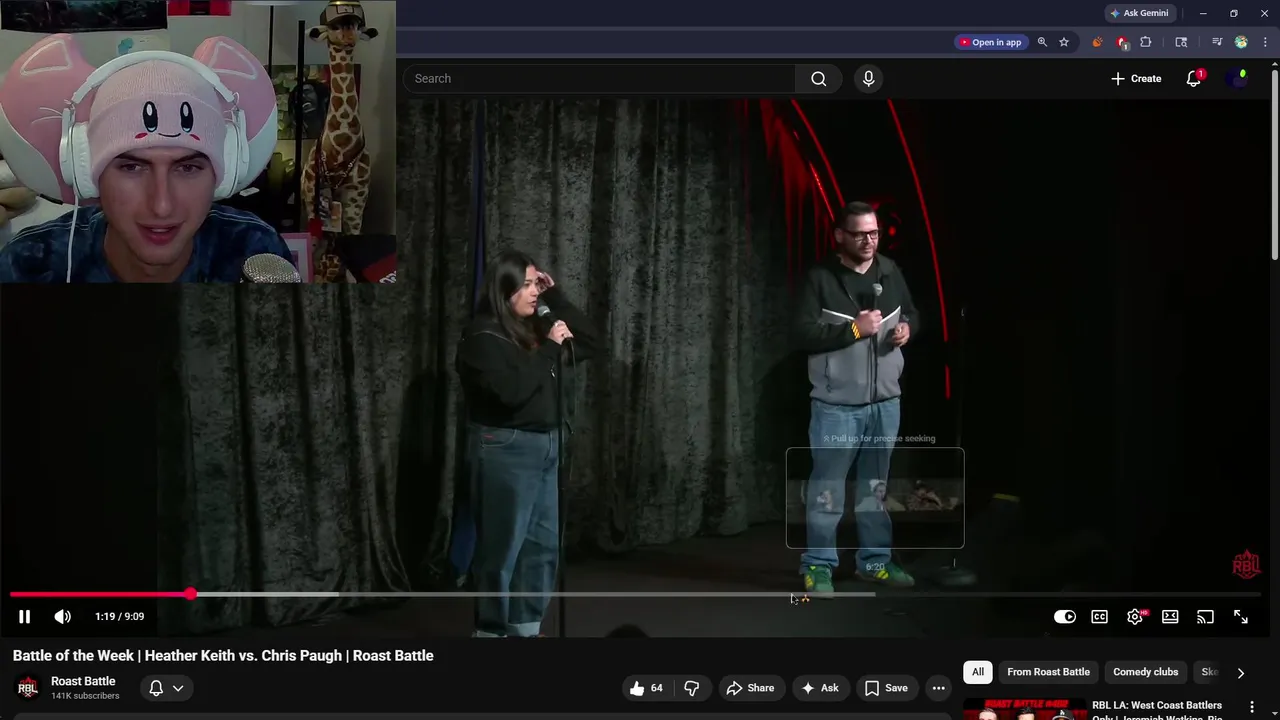Click the page vertical scrollbar
The height and width of the screenshot is (720, 1280).
[1274, 165]
